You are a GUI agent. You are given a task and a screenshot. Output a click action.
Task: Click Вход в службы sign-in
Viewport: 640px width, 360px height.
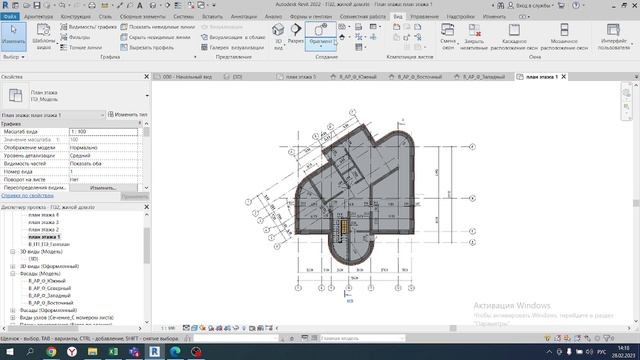click(531, 5)
